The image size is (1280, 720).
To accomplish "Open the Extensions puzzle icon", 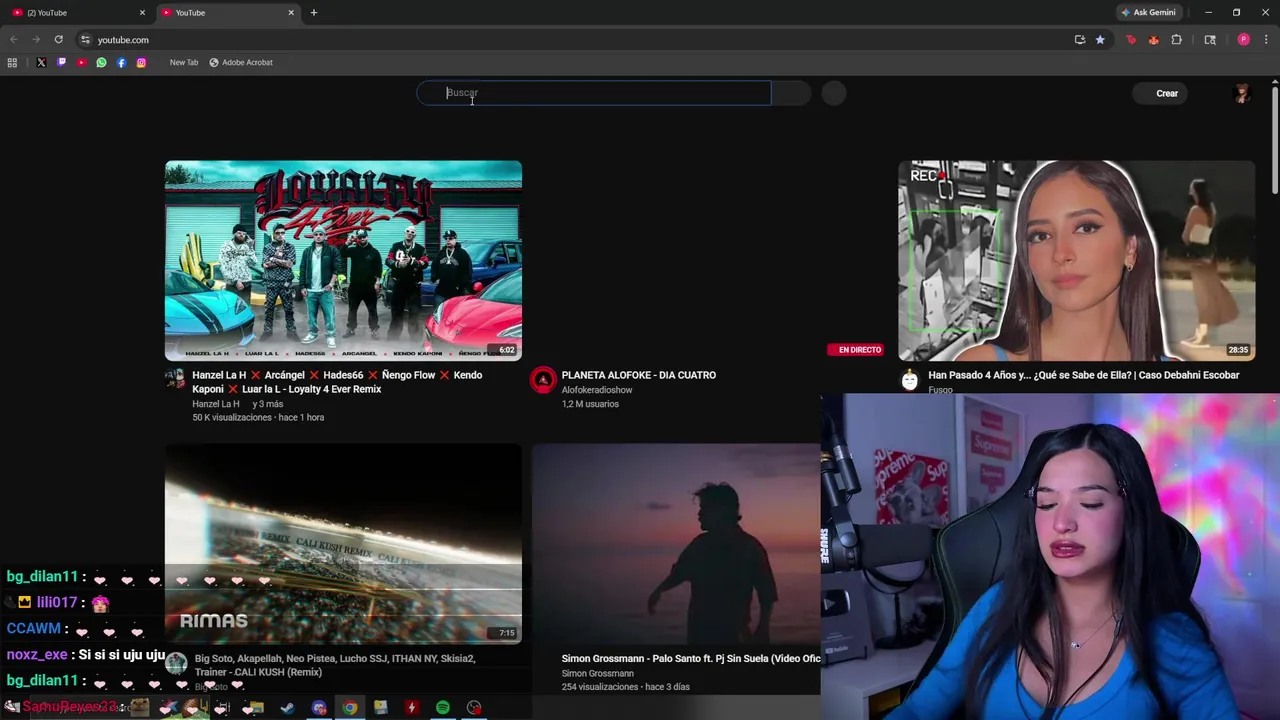I will (1176, 40).
